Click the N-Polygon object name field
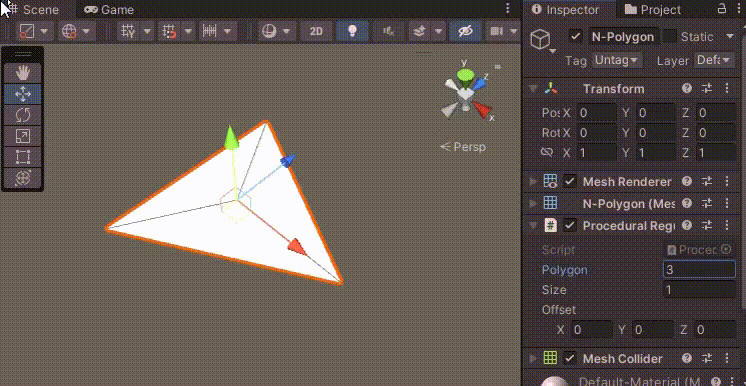This screenshot has height=386, width=746. 624,37
